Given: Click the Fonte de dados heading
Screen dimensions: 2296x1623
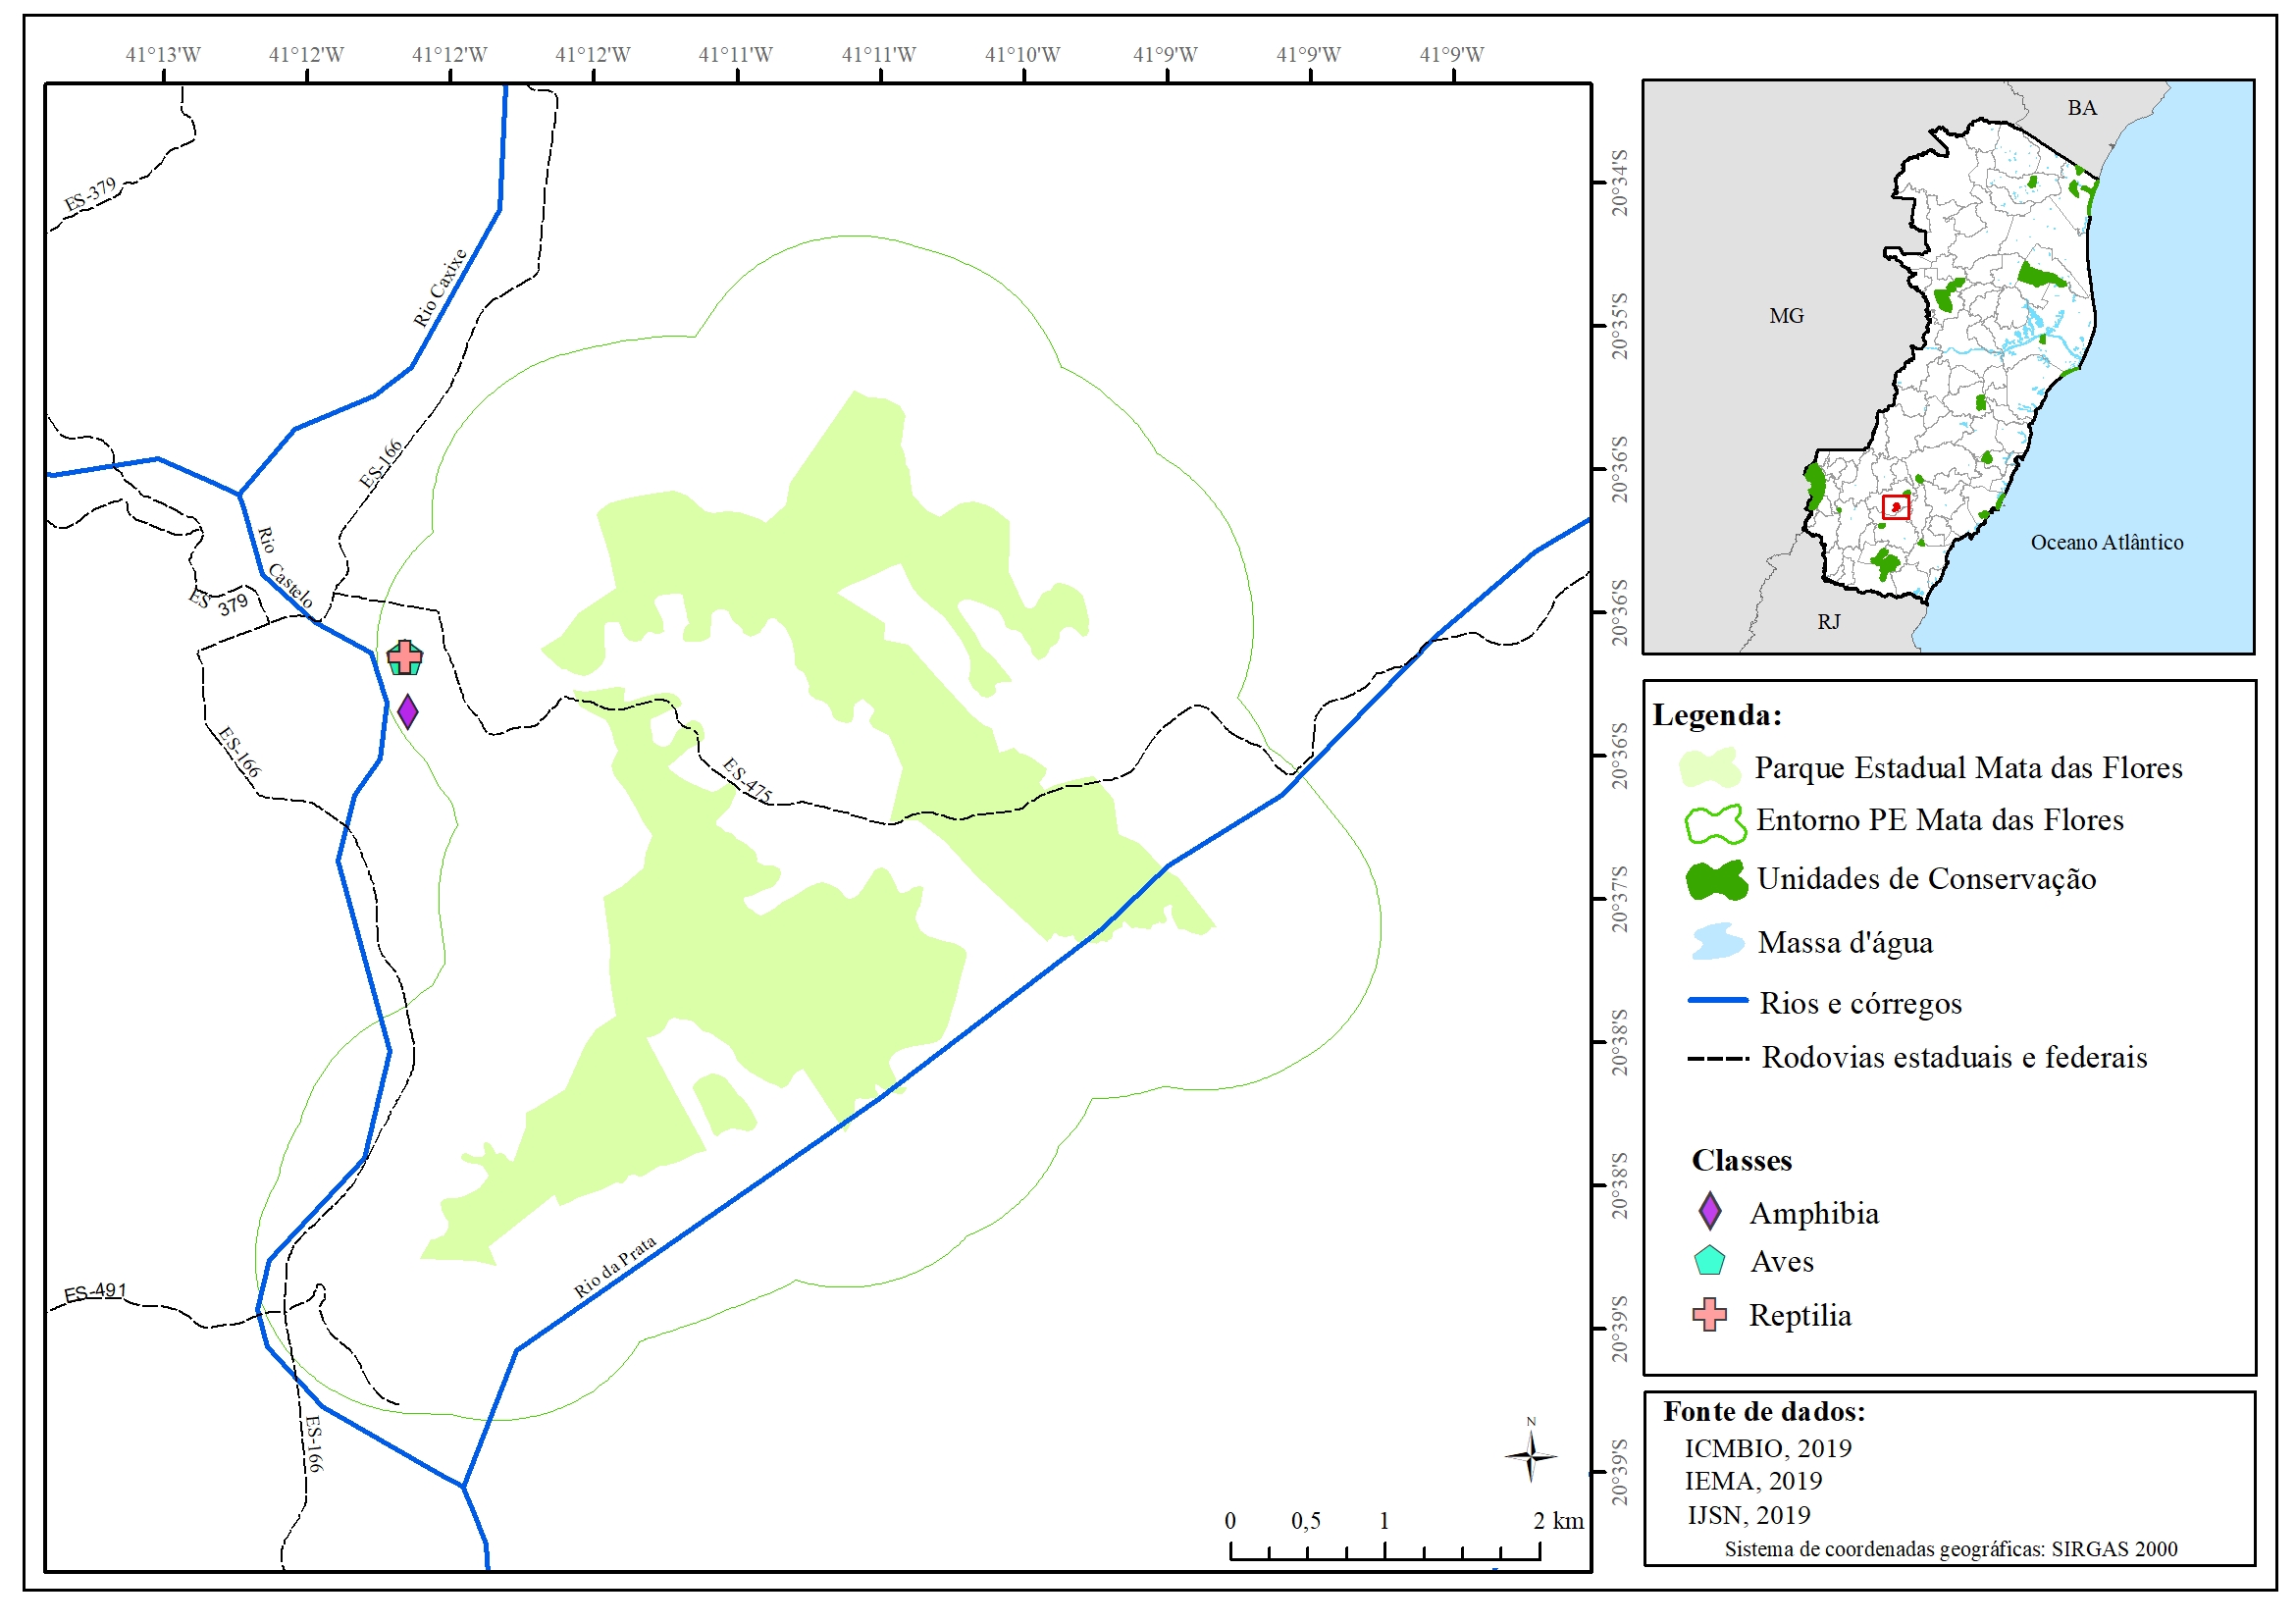Looking at the screenshot, I should click(x=1764, y=1411).
